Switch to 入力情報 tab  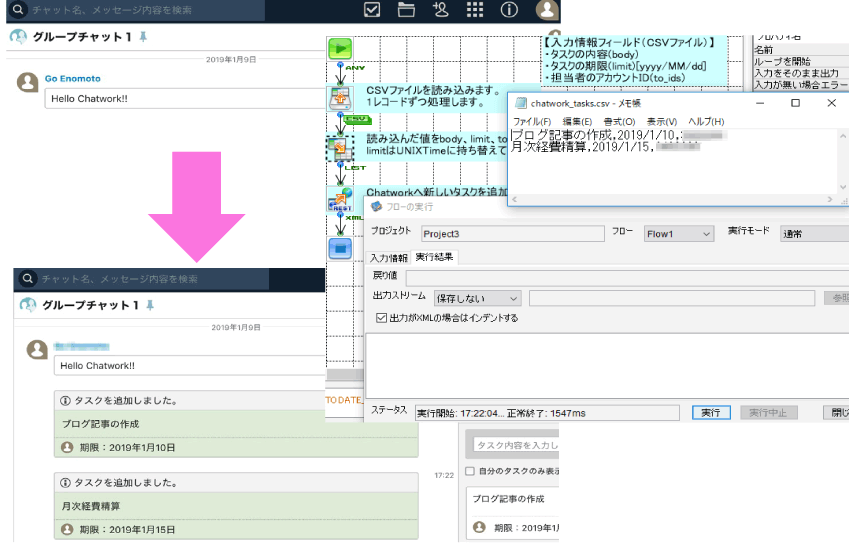389,258
